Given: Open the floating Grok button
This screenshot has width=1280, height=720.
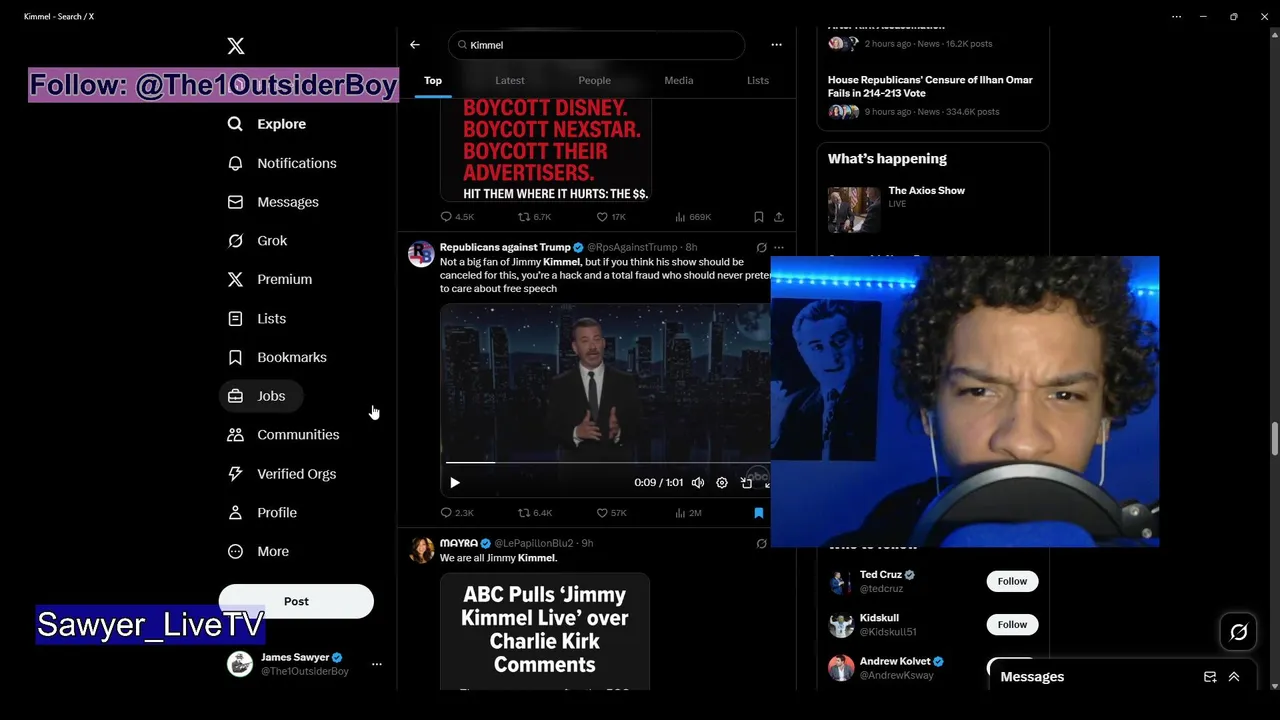Looking at the screenshot, I should click(x=1239, y=632).
